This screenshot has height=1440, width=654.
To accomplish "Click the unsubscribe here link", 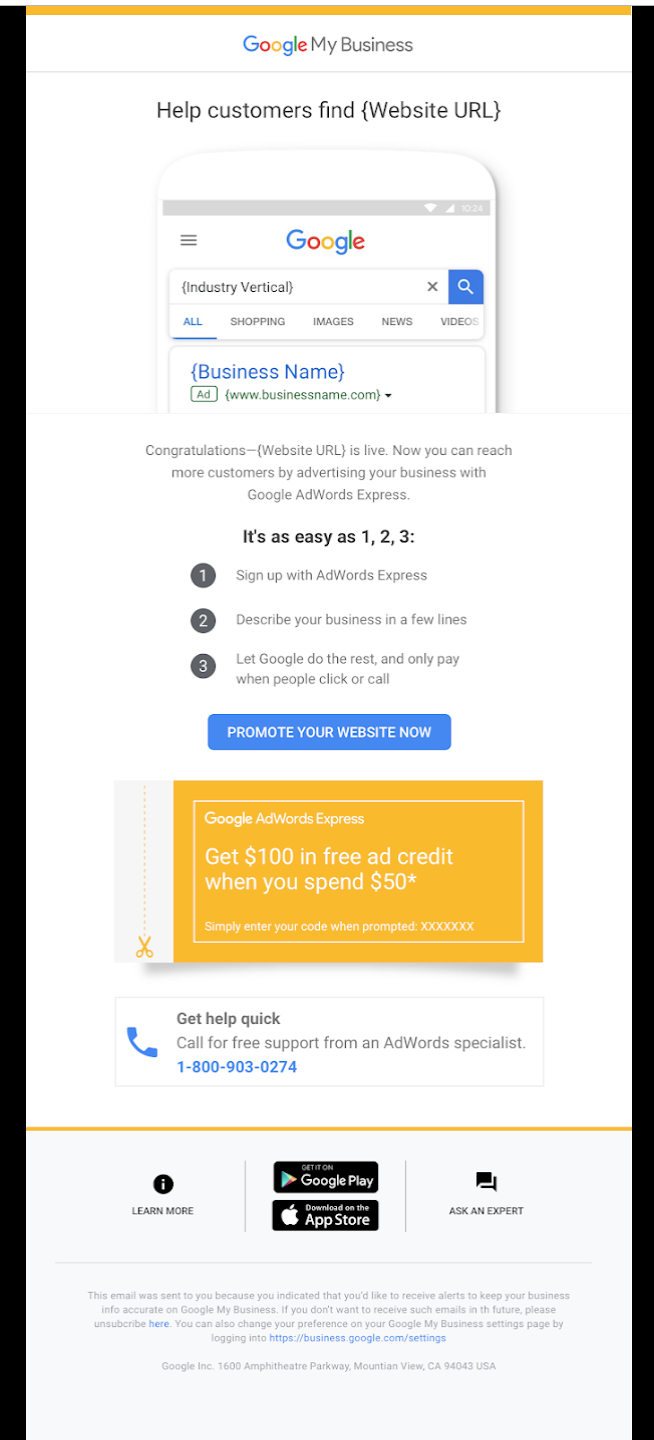I will click(159, 1324).
